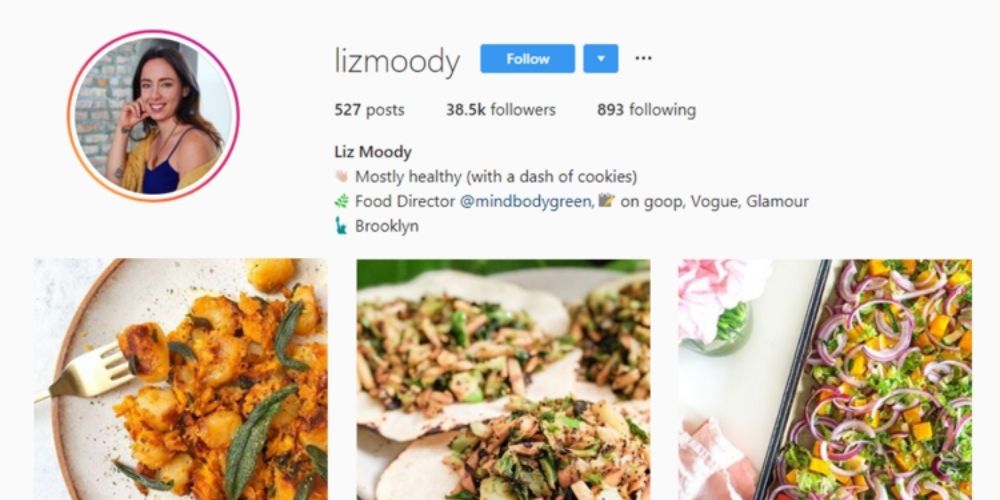Expand suggested accounts dropdown arrow beside Follow
1000x500 pixels.
pos(601,59)
